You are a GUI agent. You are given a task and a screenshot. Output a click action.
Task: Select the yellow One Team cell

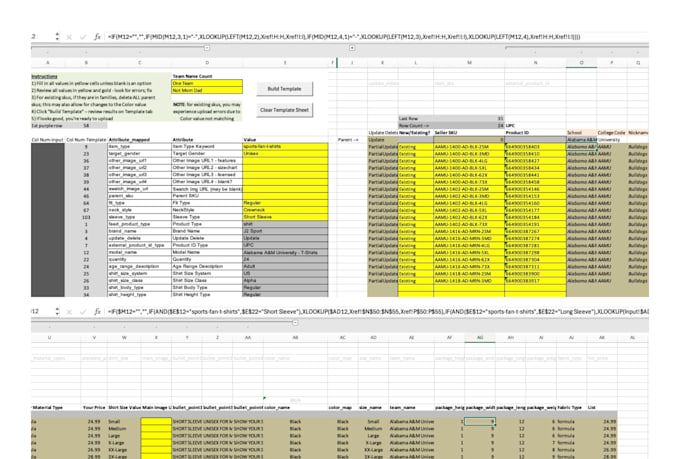point(207,83)
